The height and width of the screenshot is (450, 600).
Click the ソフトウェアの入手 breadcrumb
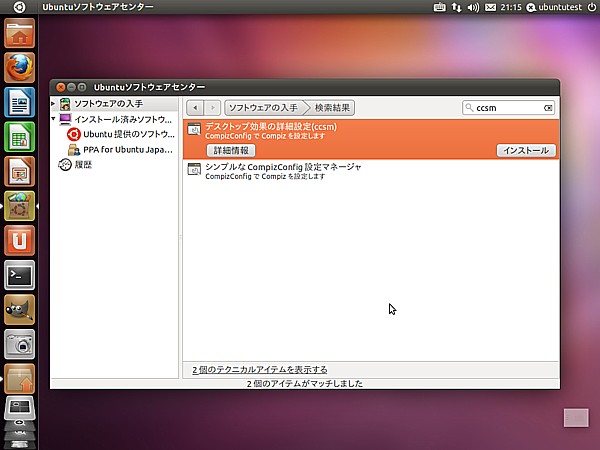coord(263,108)
